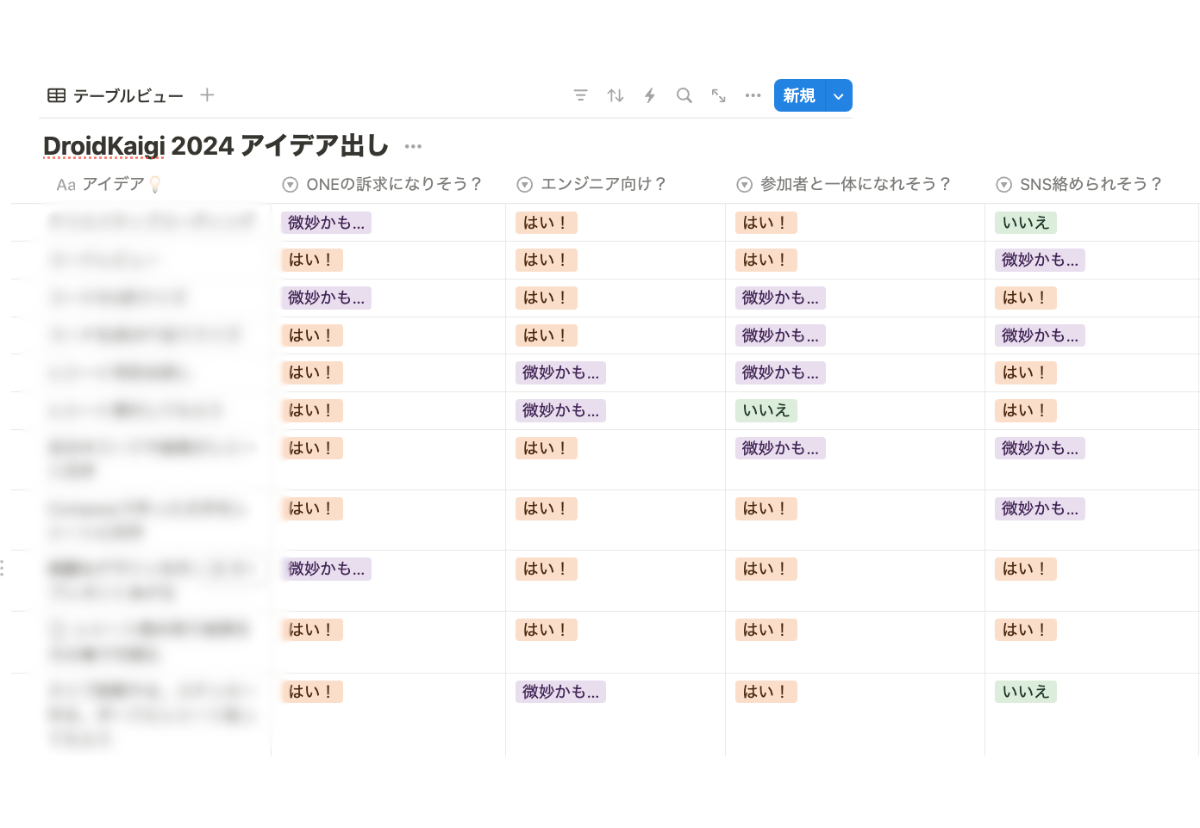Viewport: 1200px width, 828px height.
Task: Click the いいえ tag in 参加者と一体になれそう column
Action: coord(766,410)
